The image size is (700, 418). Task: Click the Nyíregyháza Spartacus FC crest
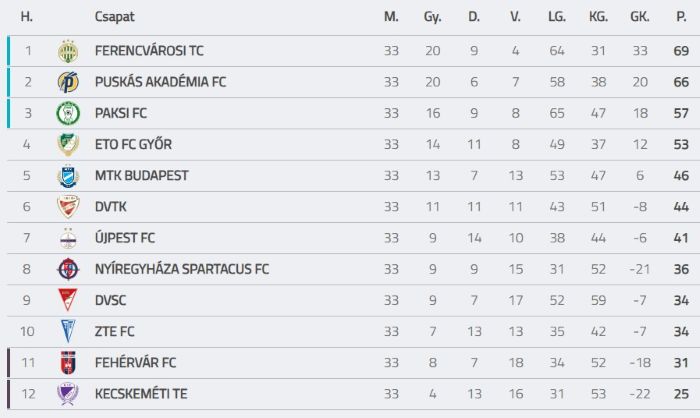pyautogui.click(x=68, y=269)
